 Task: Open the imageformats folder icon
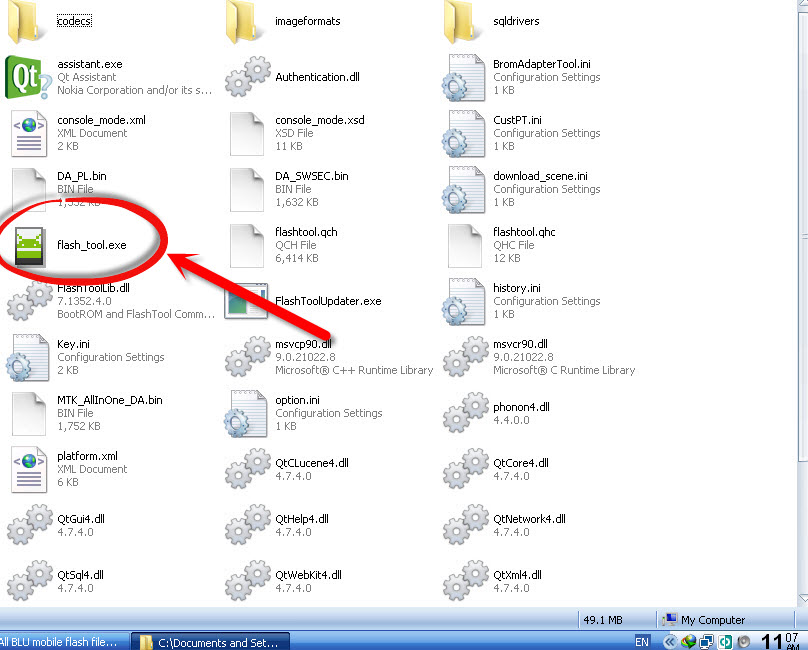point(242,21)
